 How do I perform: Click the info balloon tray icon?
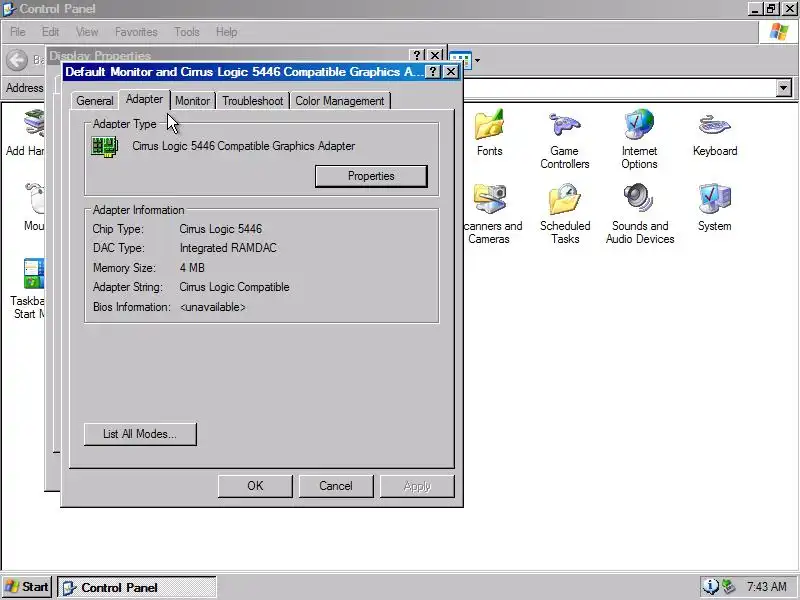[x=711, y=587]
